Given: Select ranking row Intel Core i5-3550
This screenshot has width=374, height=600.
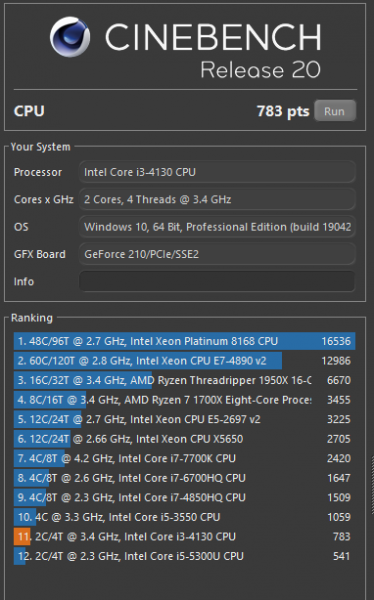Looking at the screenshot, I should [x=185, y=517].
